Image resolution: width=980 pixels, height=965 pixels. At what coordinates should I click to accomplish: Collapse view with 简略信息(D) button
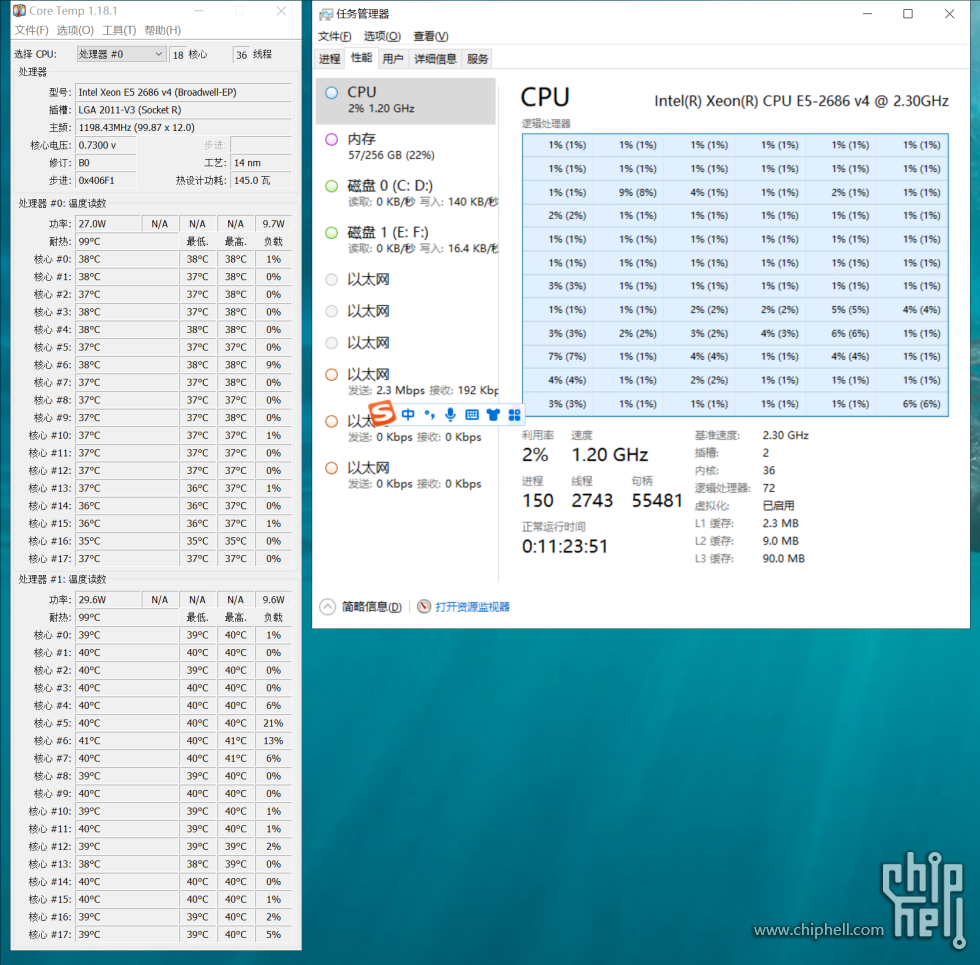[361, 607]
